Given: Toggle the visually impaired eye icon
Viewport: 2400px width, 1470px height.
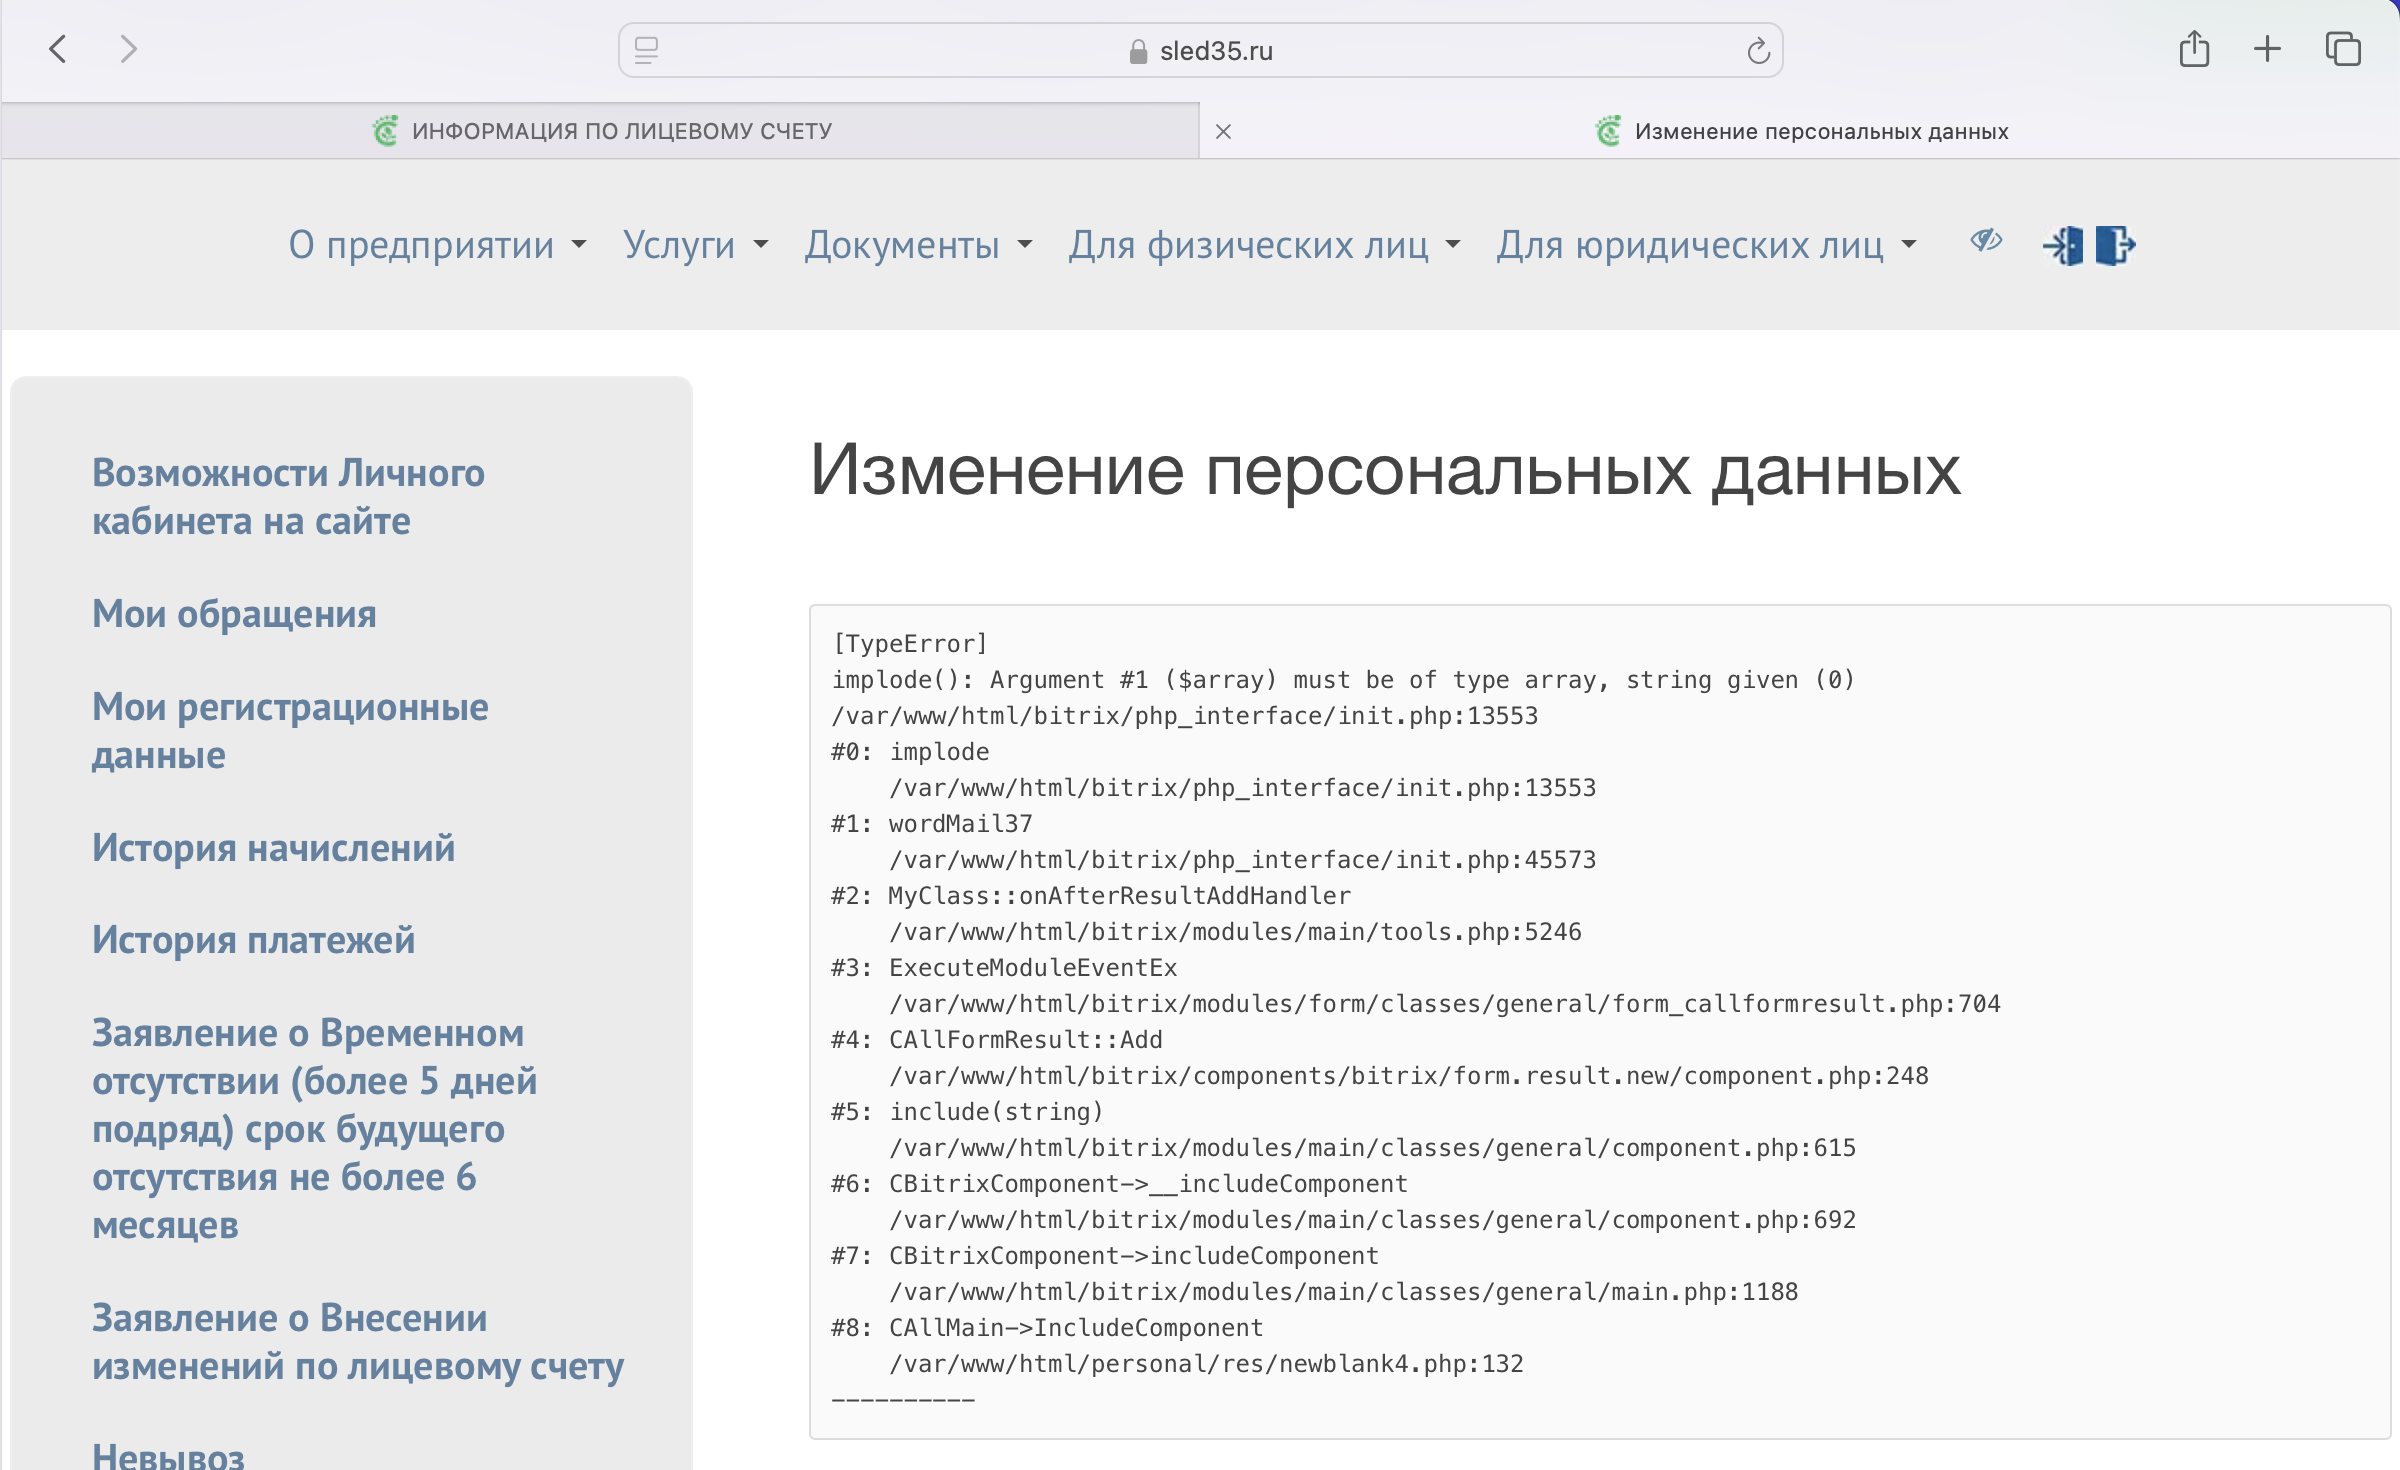Looking at the screenshot, I should 1986,241.
